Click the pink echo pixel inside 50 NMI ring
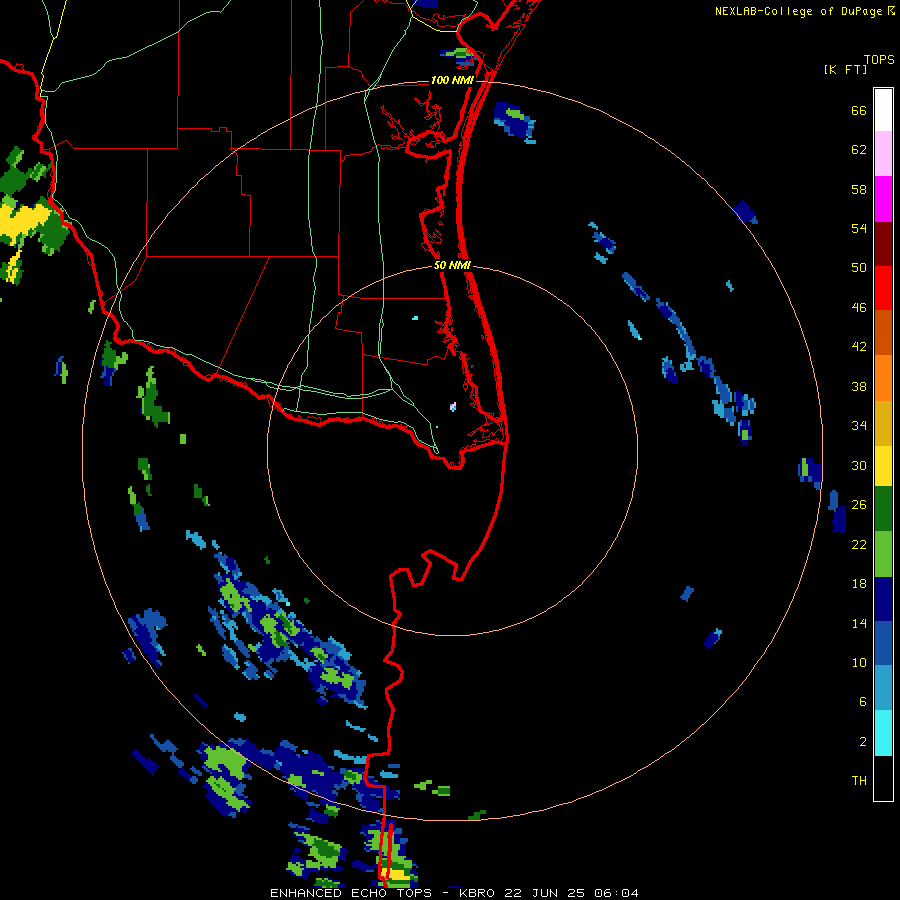 (453, 407)
